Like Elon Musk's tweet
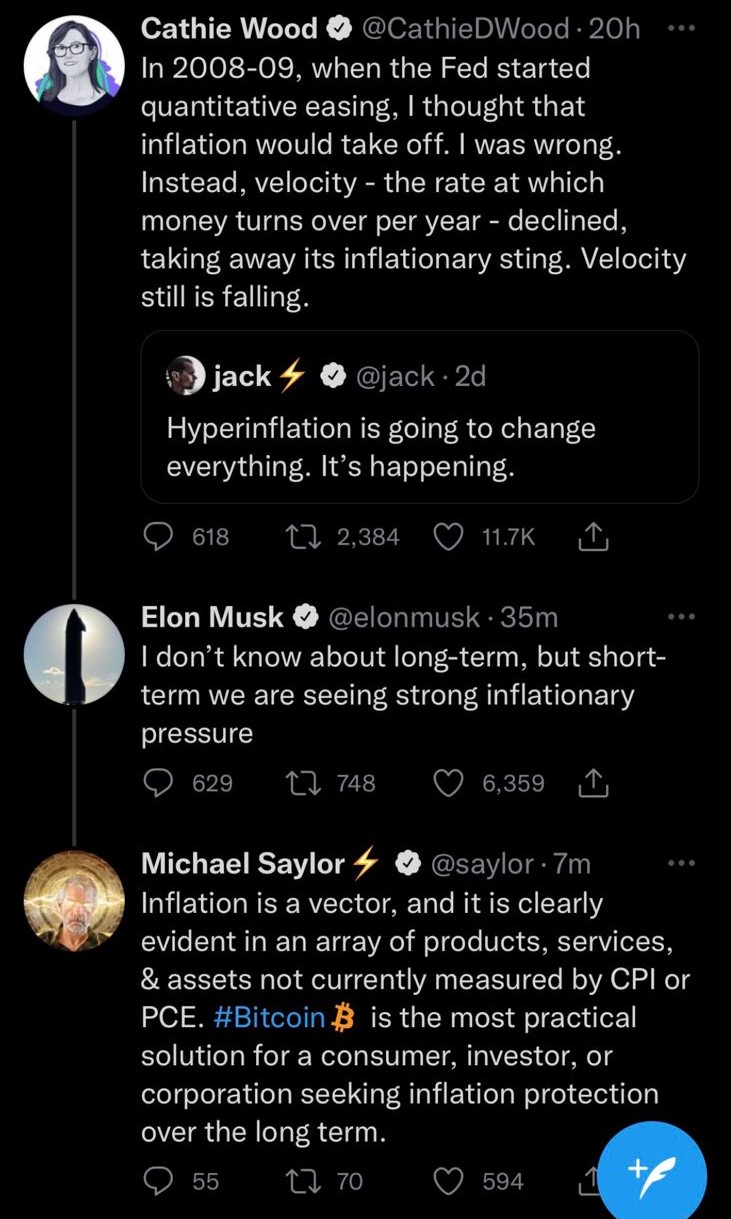Image resolution: width=731 pixels, height=1219 pixels. click(447, 783)
